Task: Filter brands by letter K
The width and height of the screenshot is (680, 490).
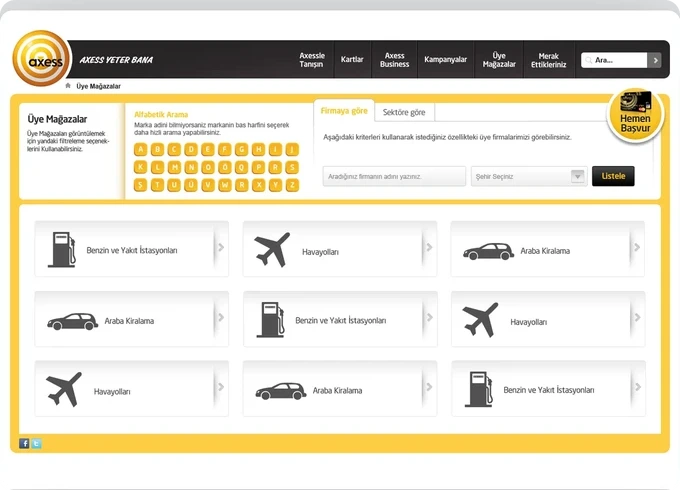Action: [x=140, y=167]
